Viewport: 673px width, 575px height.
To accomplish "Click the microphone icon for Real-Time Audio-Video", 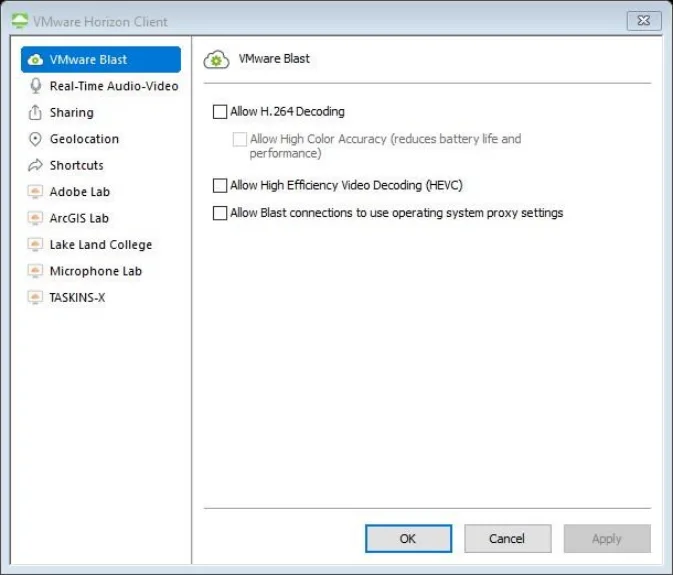I will click(x=36, y=86).
